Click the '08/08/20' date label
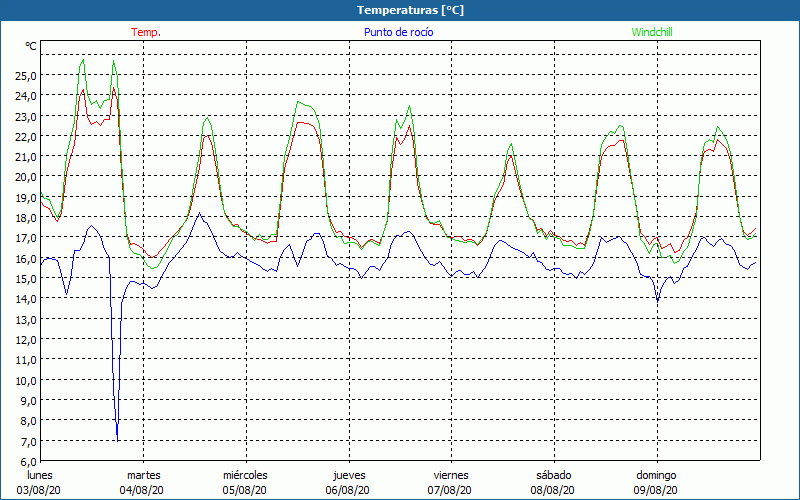This screenshot has width=800, height=500. (553, 490)
